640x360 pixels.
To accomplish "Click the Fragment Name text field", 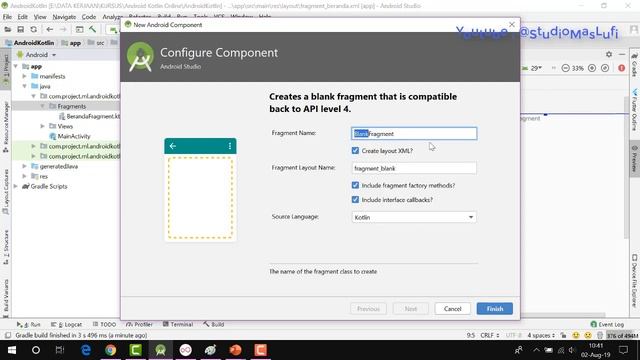I will click(x=414, y=133).
